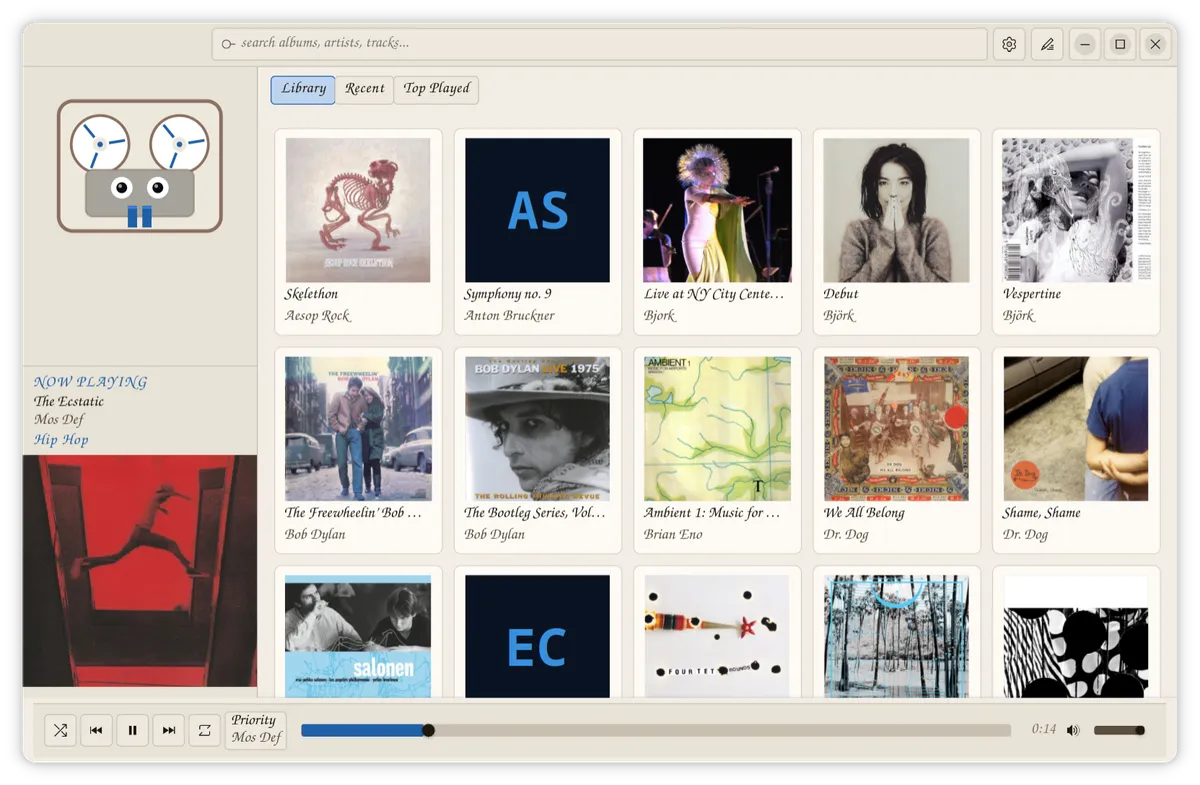Click the We All Belong title
The image size is (1200, 785).
[864, 513]
